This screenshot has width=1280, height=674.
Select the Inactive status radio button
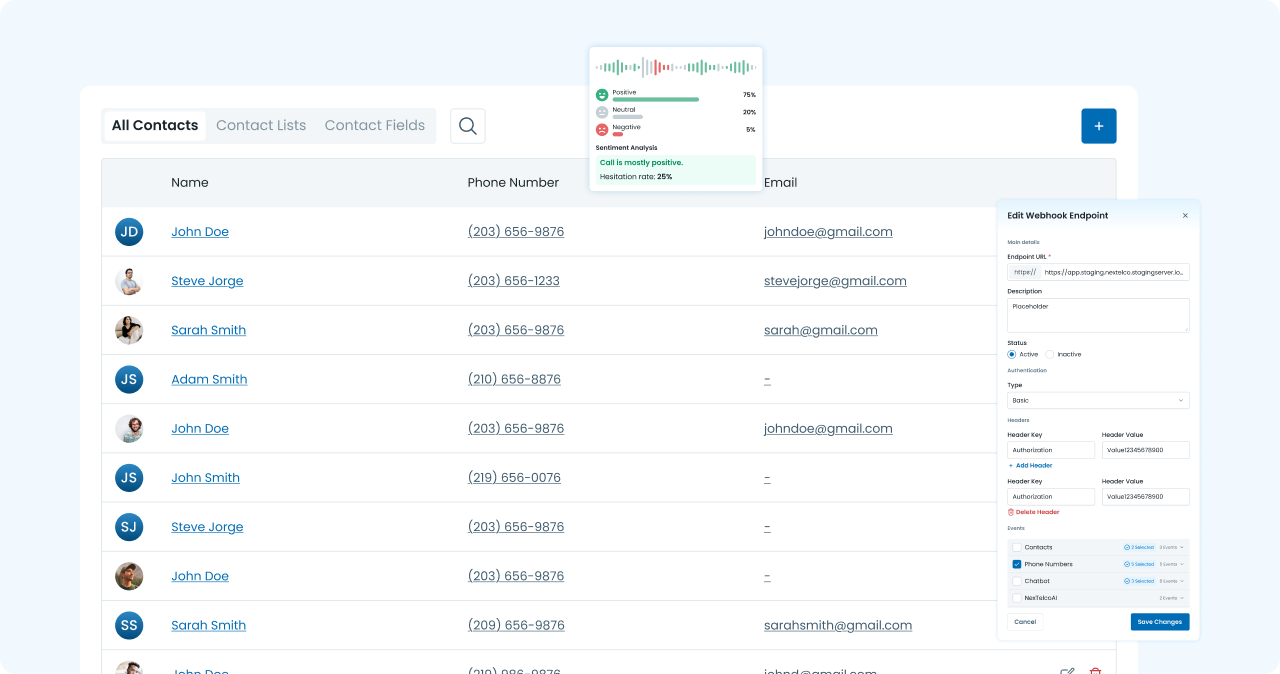1050,354
